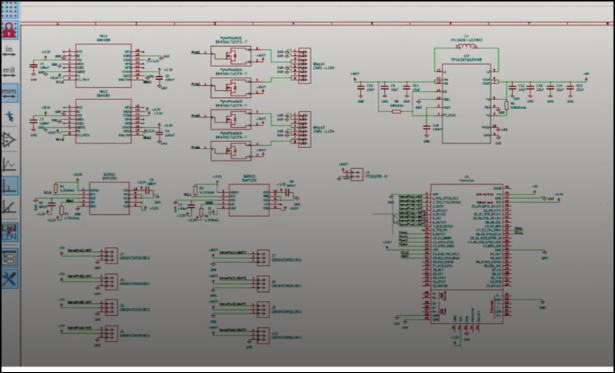The height and width of the screenshot is (373, 615).
Task: Select the IMU1 sensor symbol
Action: pyautogui.click(x=103, y=66)
